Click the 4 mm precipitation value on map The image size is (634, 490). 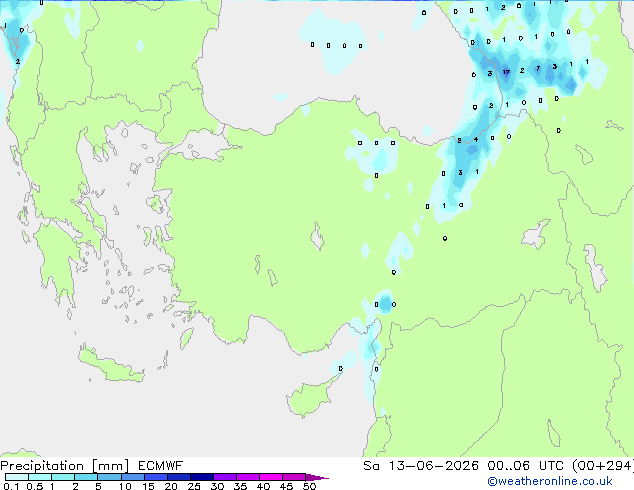tap(476, 139)
